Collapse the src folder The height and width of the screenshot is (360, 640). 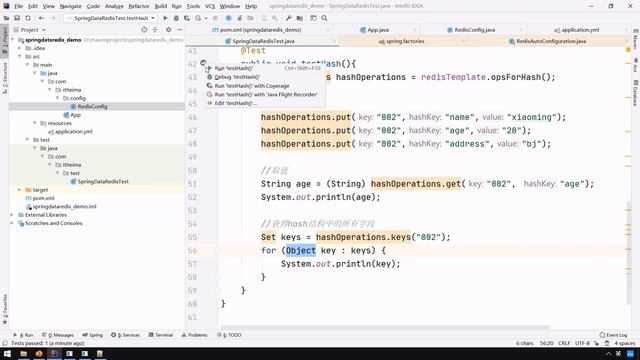[20, 56]
